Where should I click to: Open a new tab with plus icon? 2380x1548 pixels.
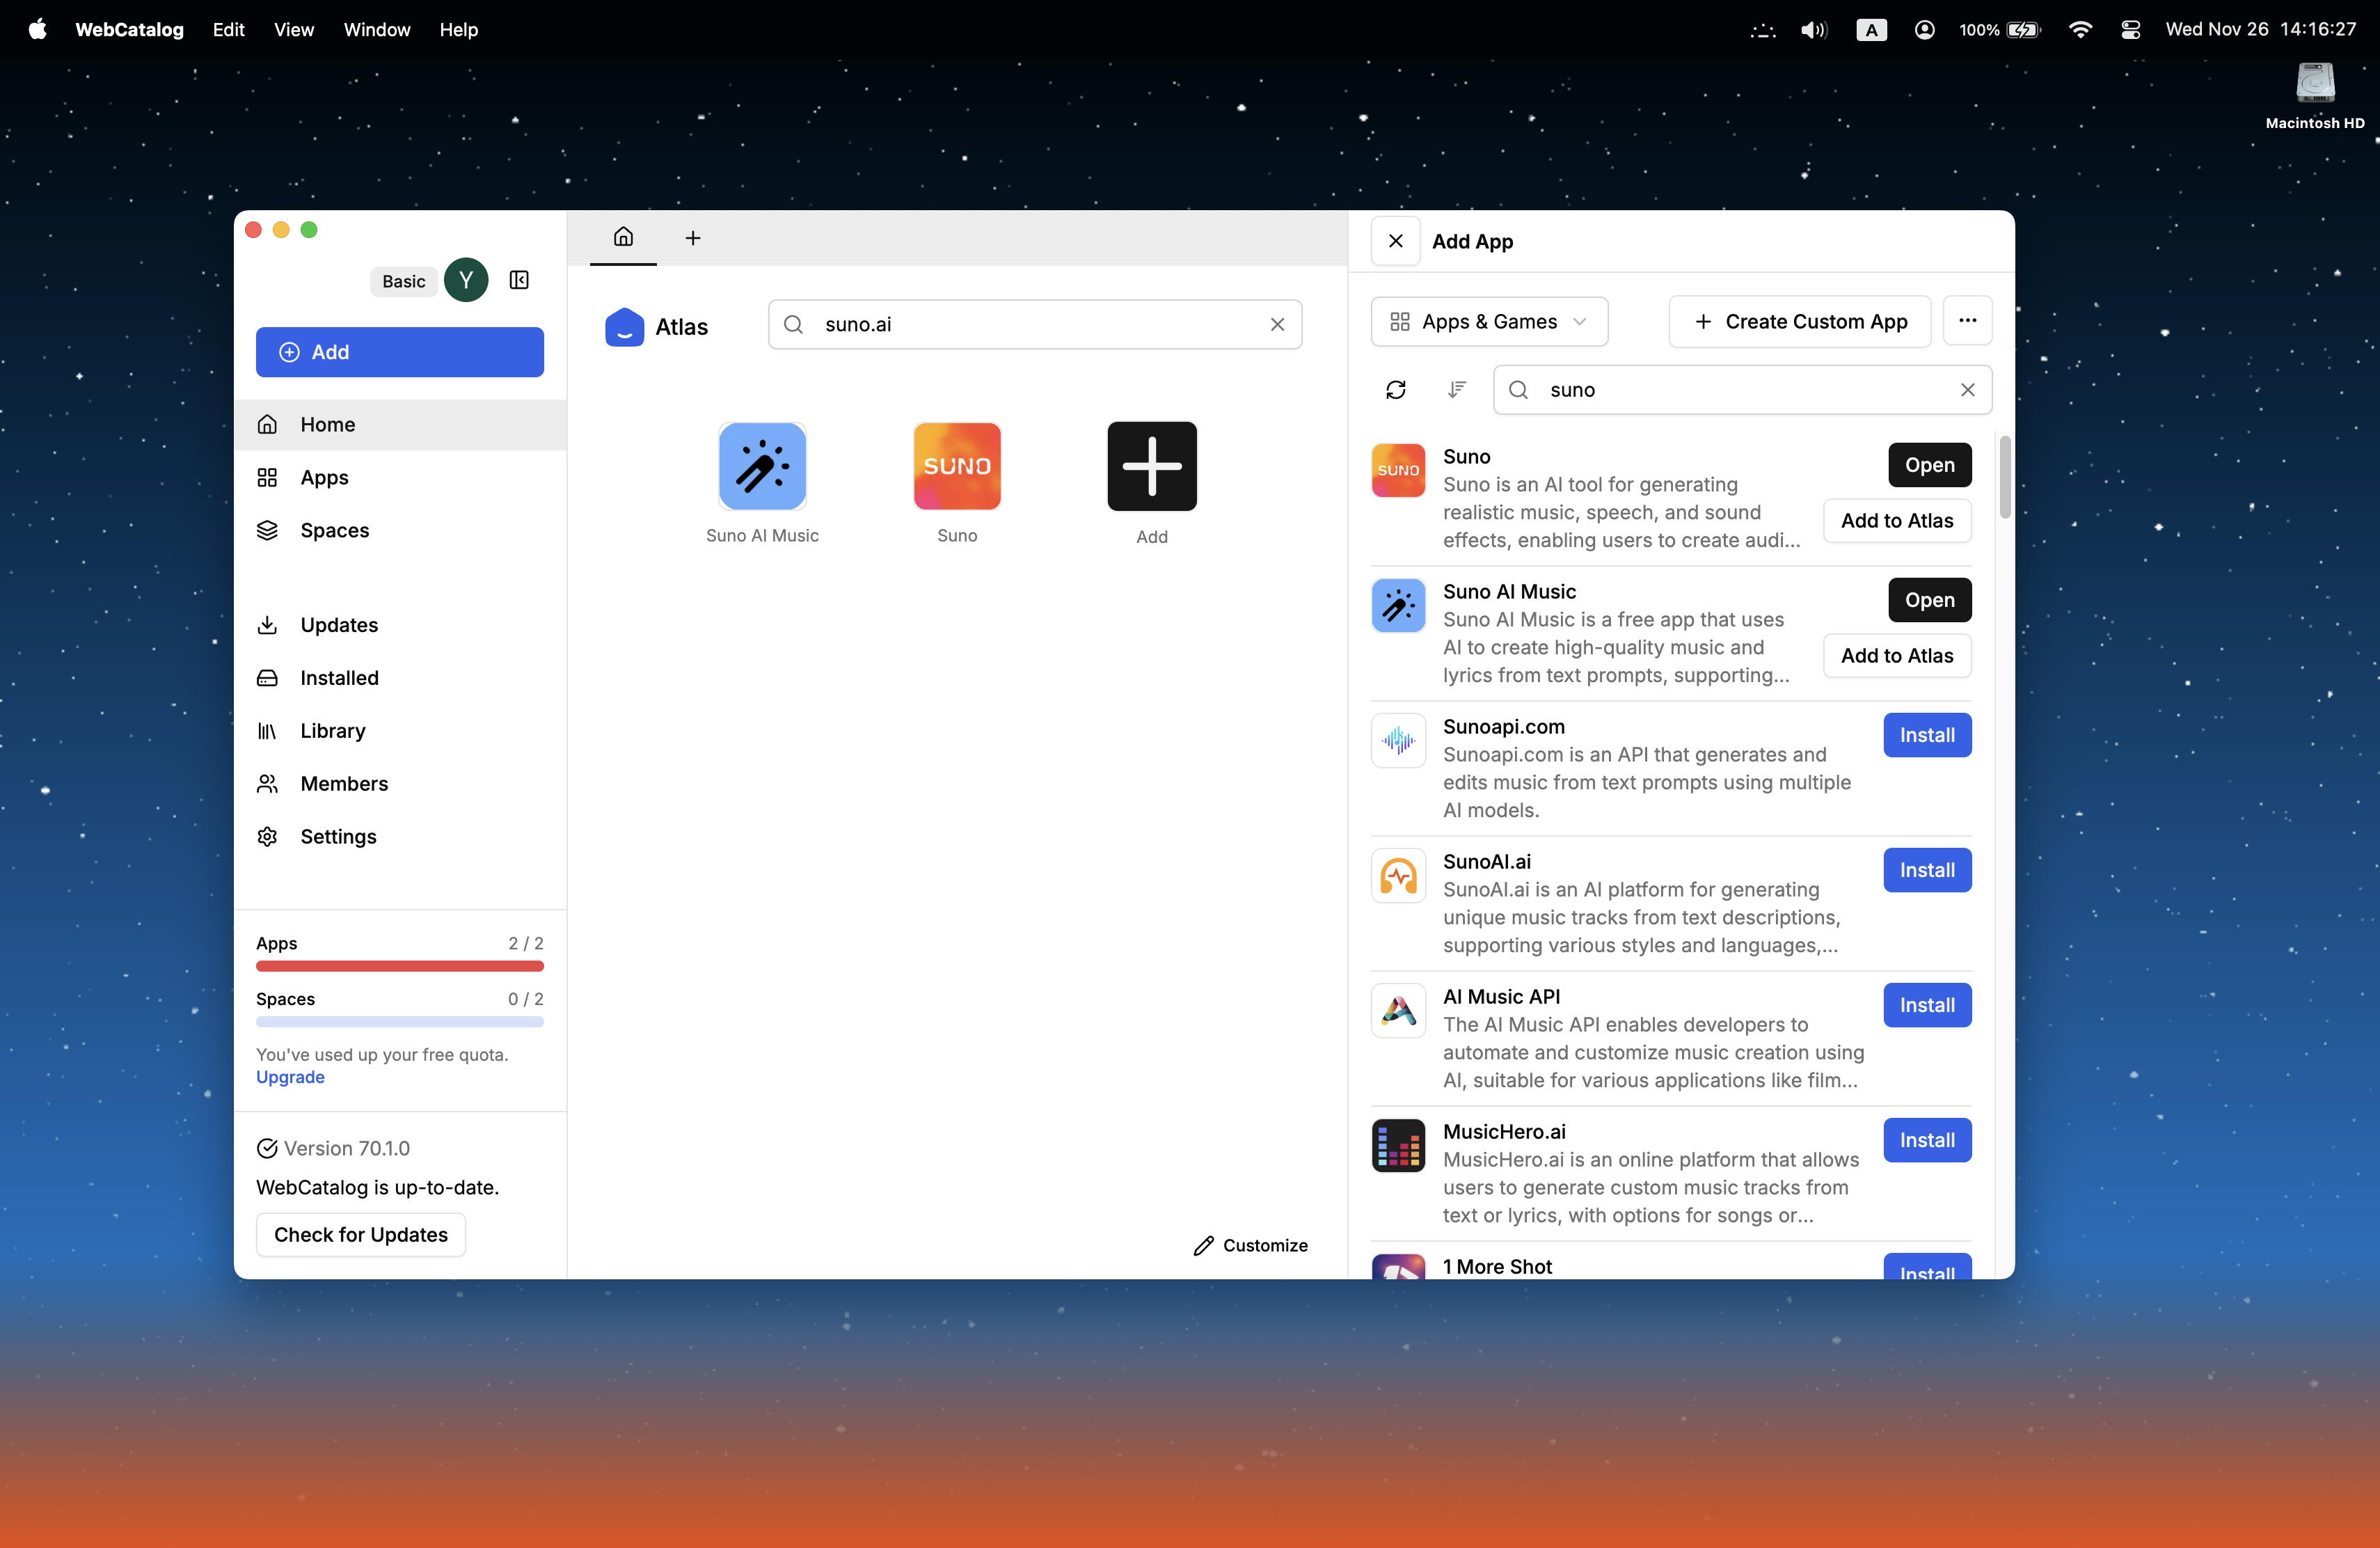[692, 238]
